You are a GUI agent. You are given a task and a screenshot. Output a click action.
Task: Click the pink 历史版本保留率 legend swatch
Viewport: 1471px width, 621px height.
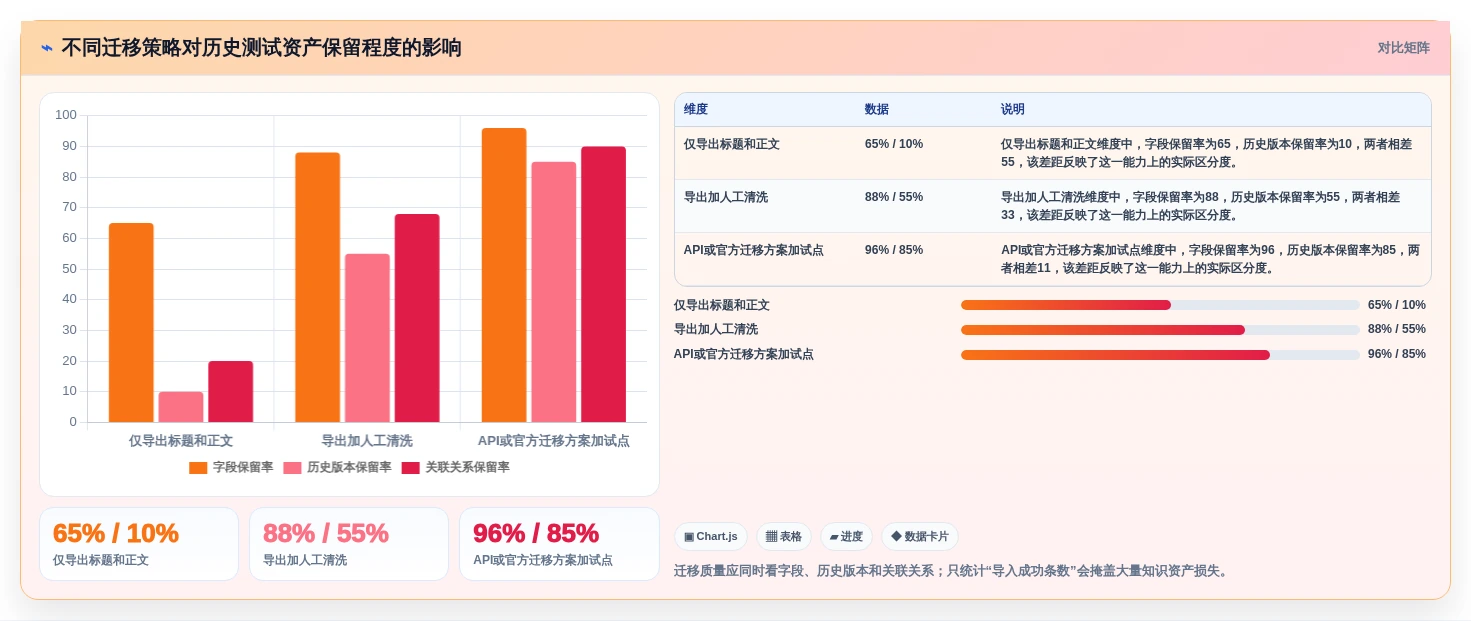(292, 467)
